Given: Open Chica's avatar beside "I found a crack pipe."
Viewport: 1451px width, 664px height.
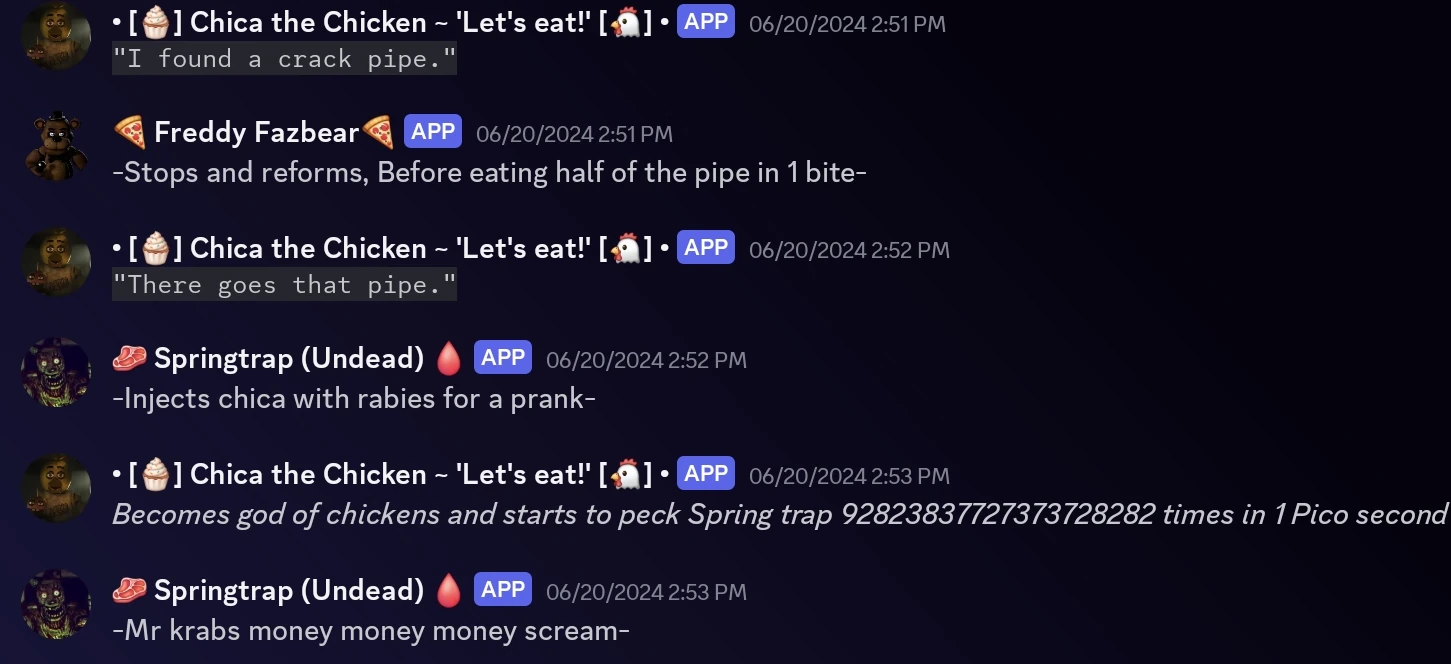Looking at the screenshot, I should click(56, 37).
